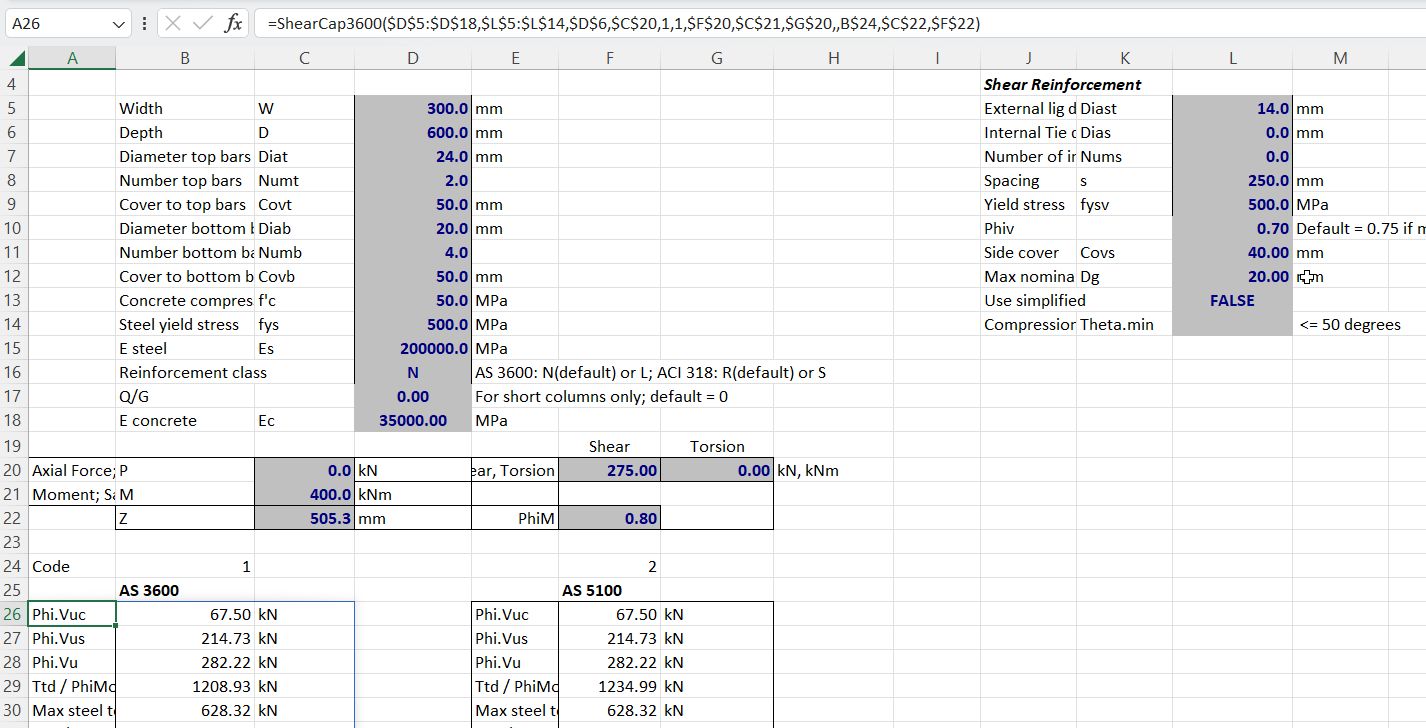Screen dimensions: 1426x728
Task: Select the FALSE cell for Use simplified
Action: coord(1231,300)
